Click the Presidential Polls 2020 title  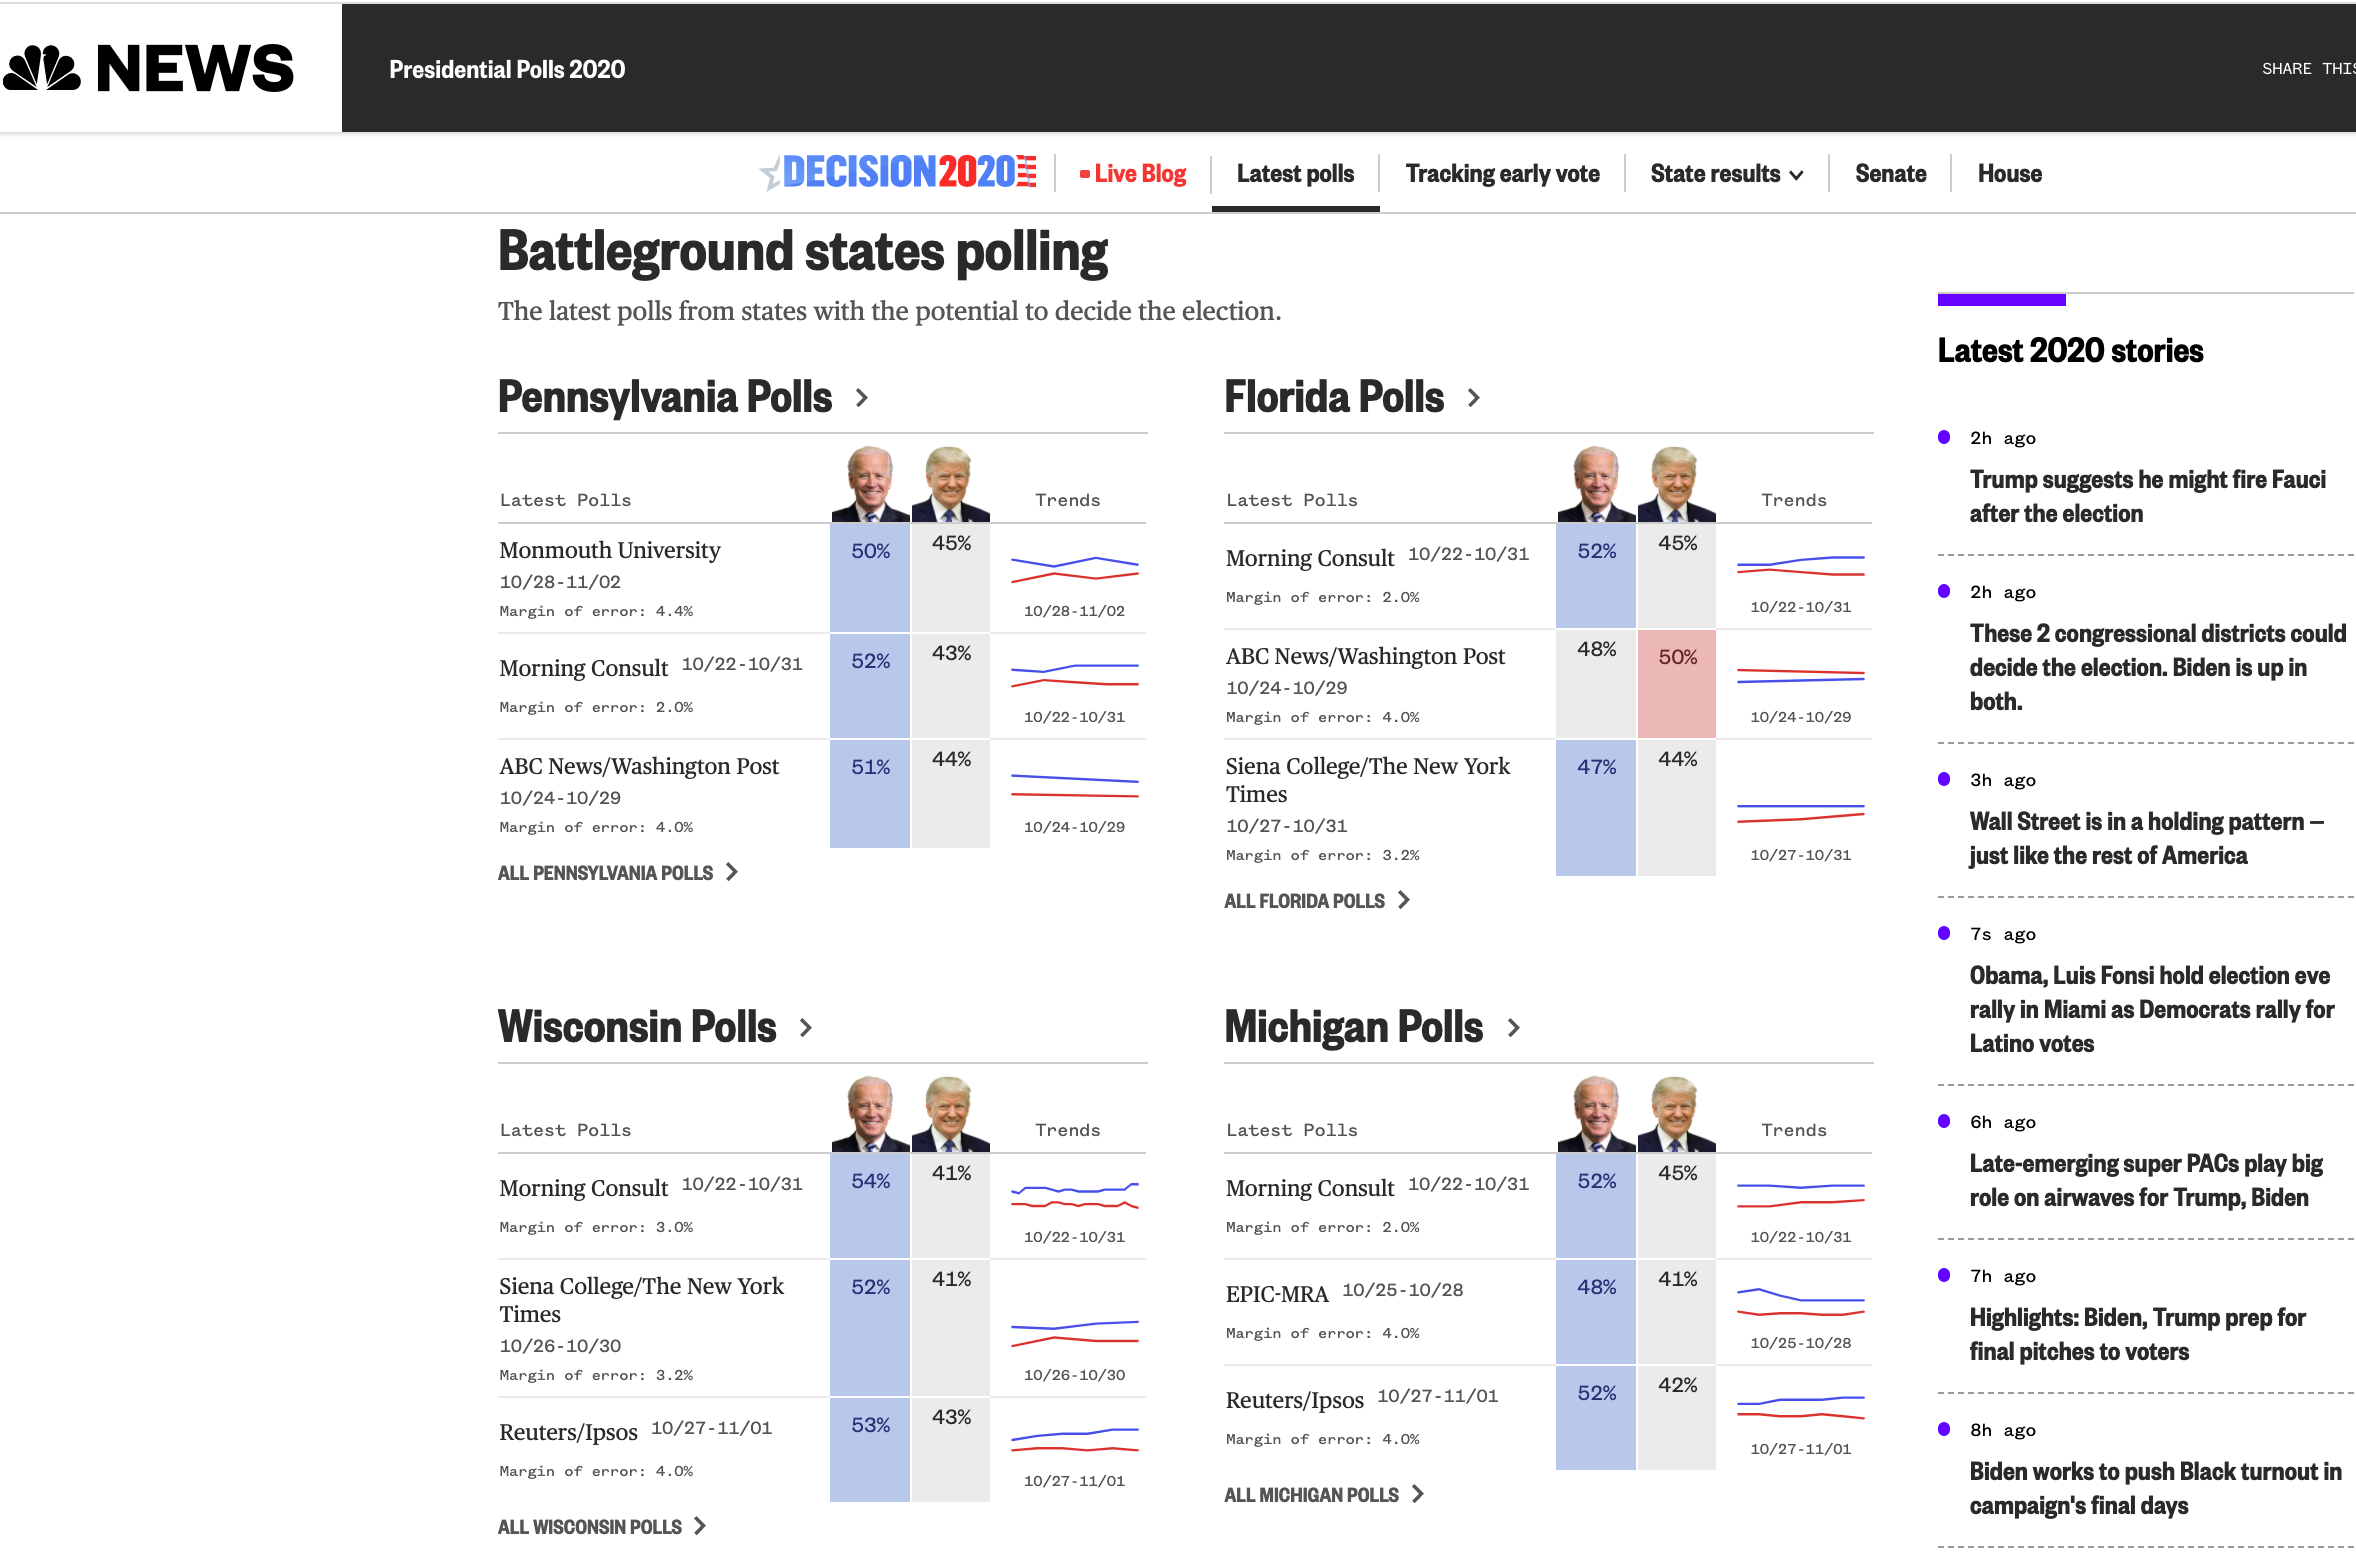[x=507, y=69]
